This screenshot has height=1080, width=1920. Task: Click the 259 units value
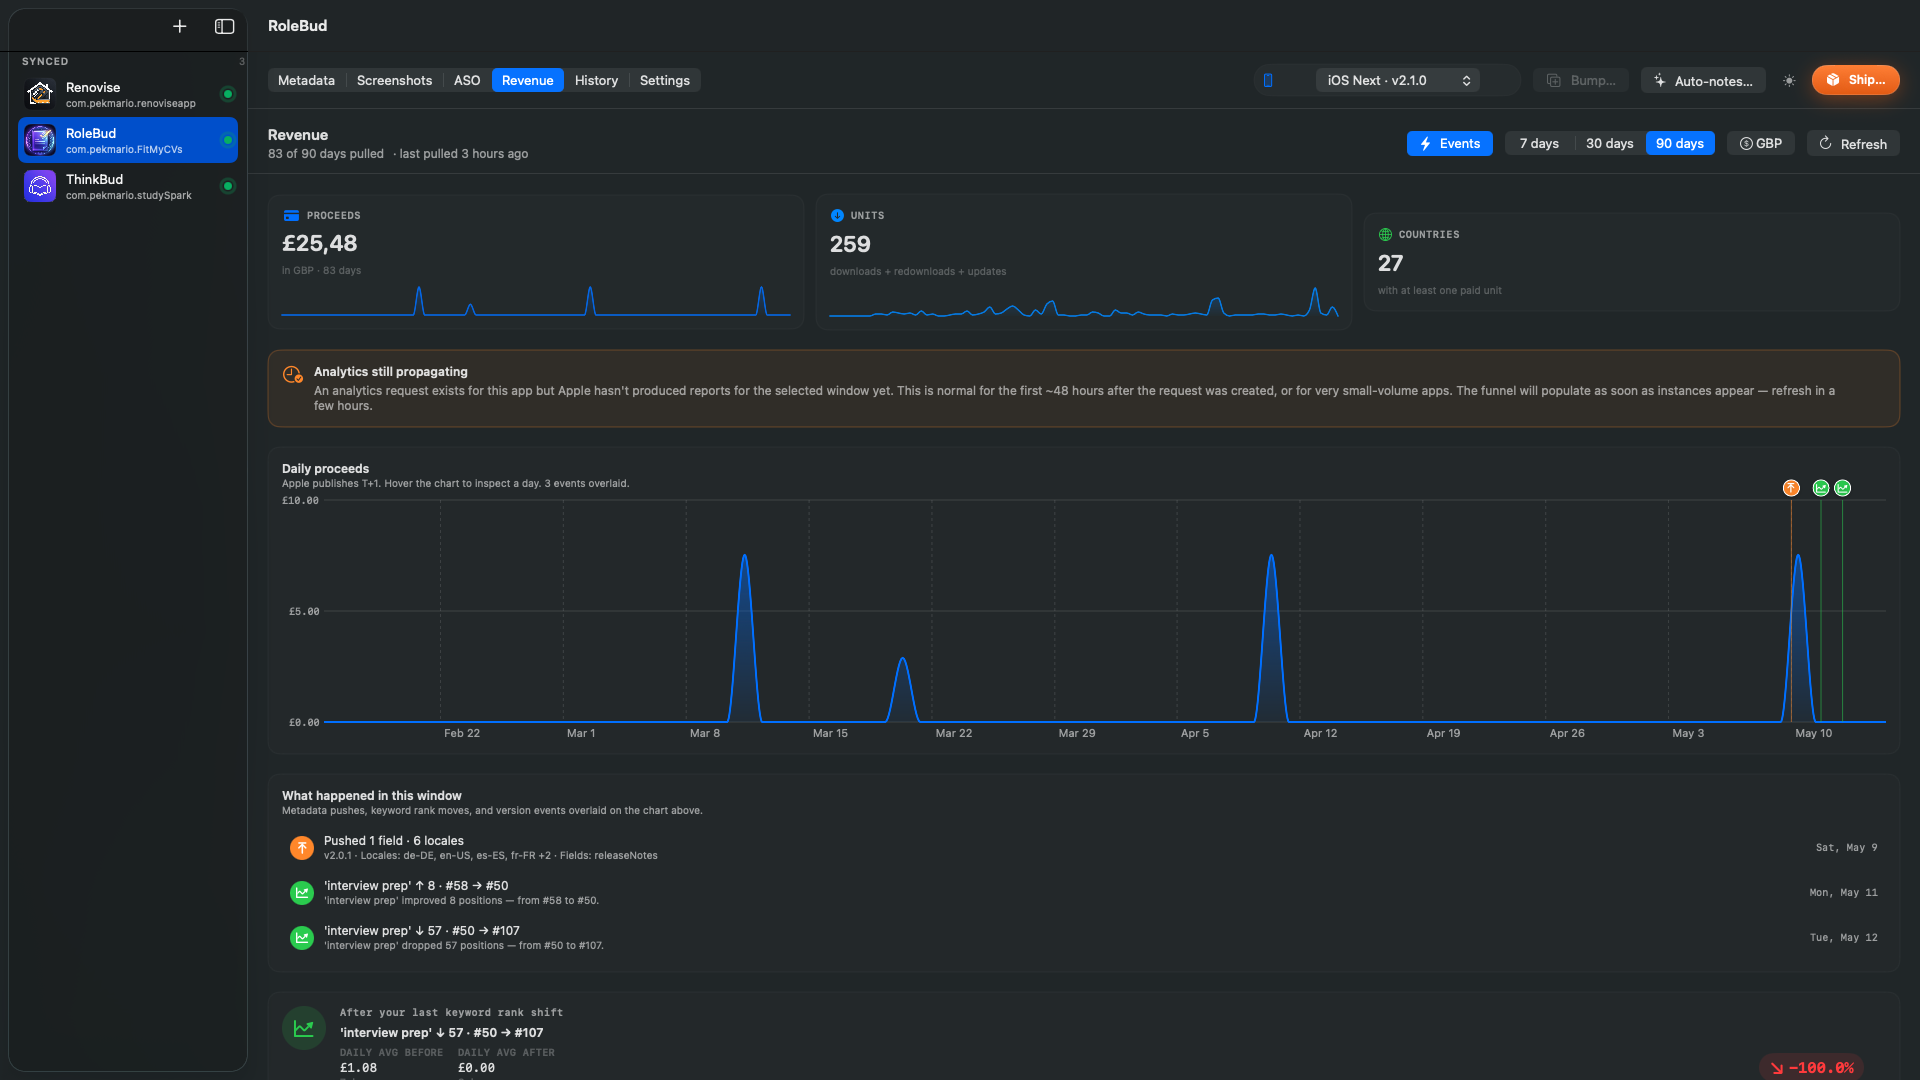(850, 244)
